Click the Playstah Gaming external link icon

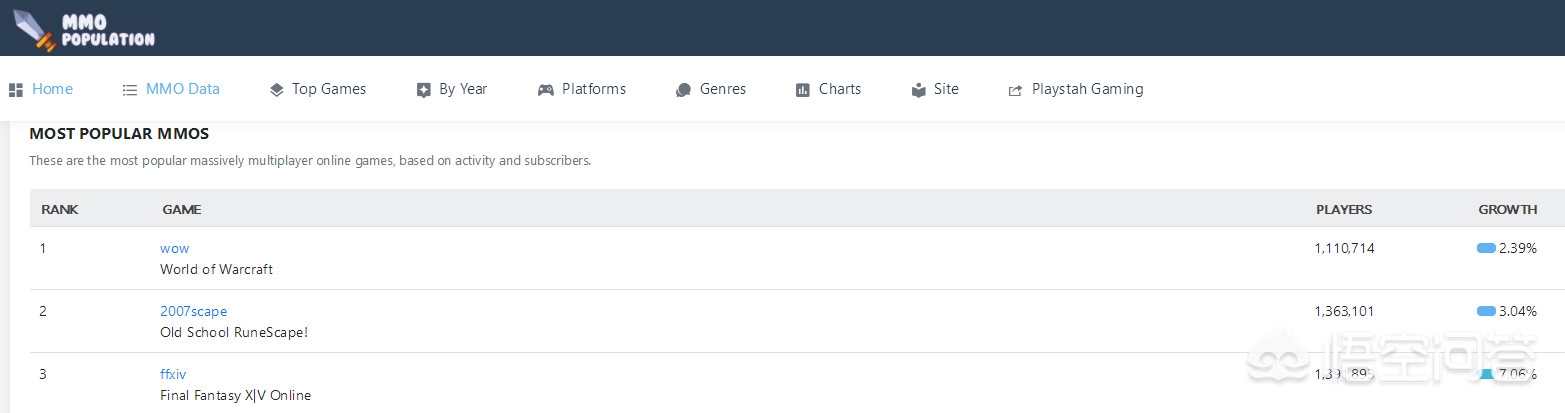click(1016, 90)
